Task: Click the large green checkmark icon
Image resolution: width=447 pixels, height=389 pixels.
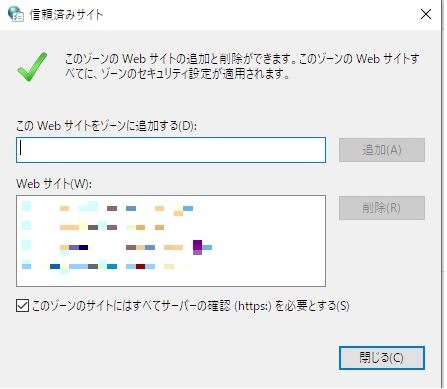Action: coord(32,67)
